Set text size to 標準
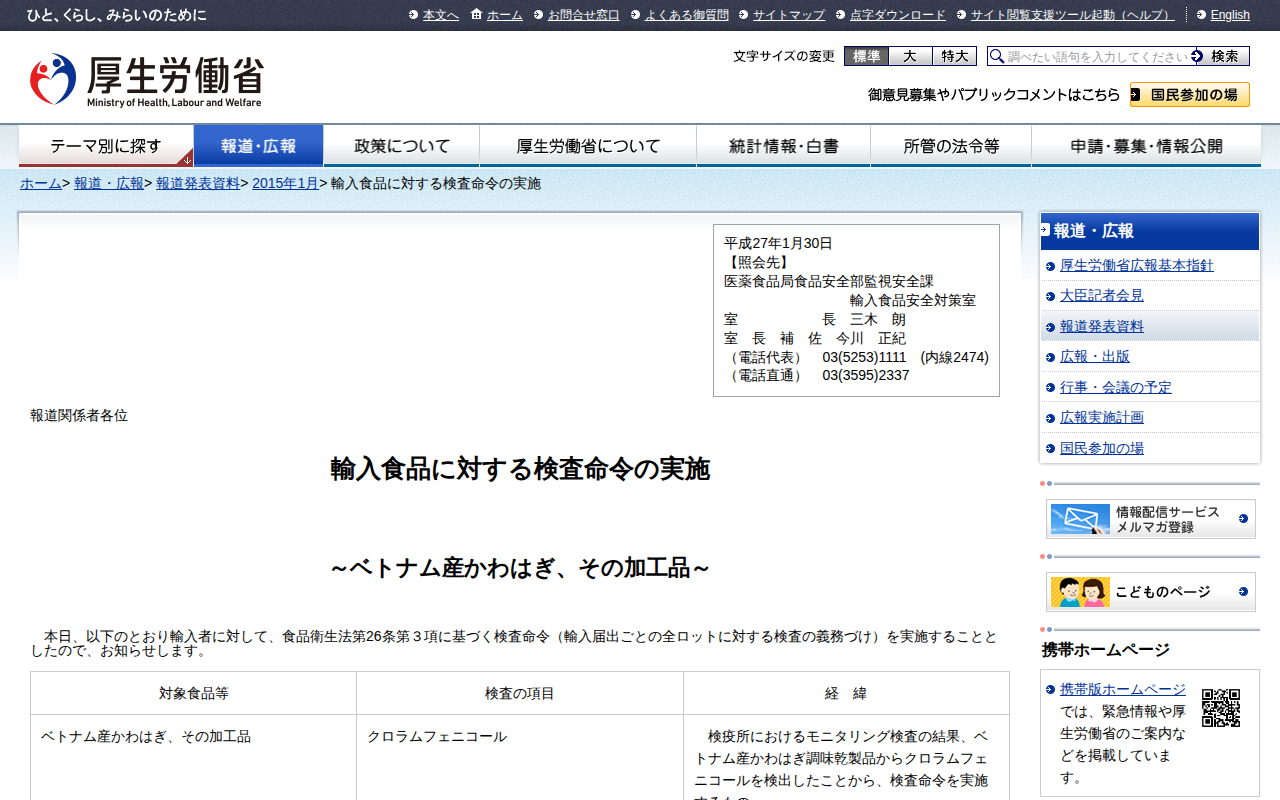 click(866, 56)
